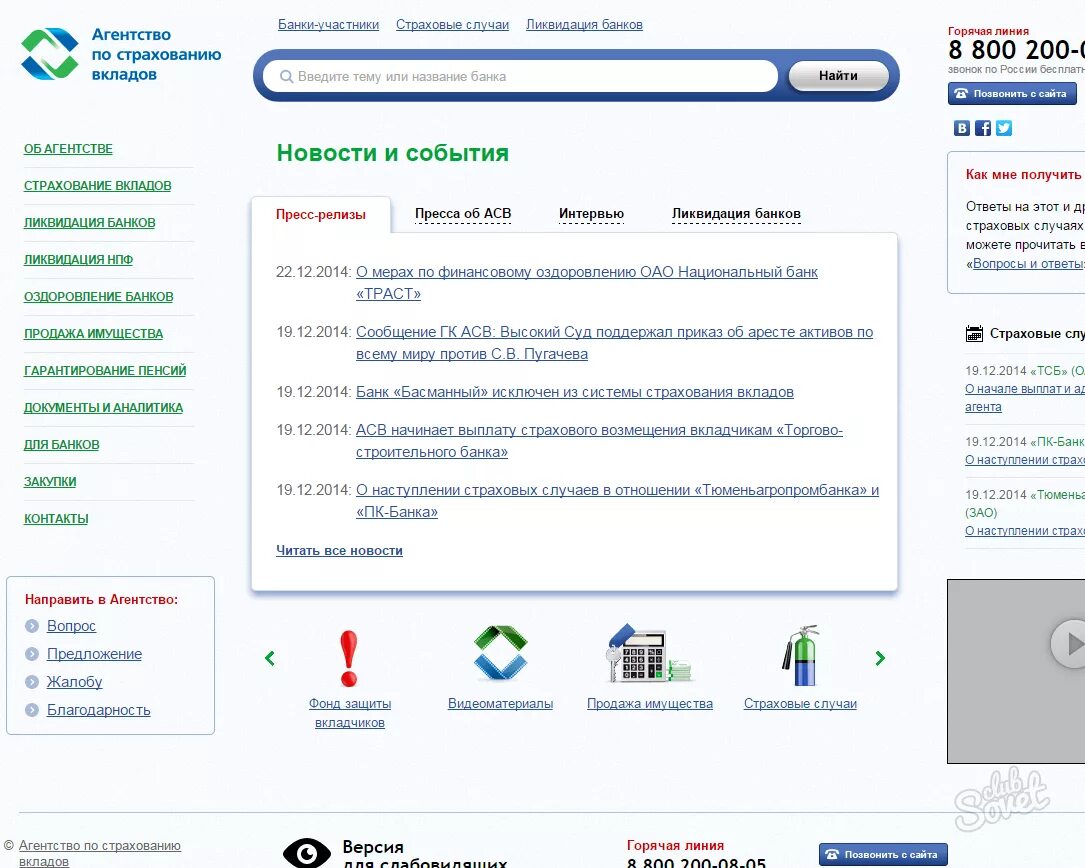Open ДОКУМЕНТЫ И АНАЛИТИКА menu item
This screenshot has height=868, width=1085.
click(x=104, y=408)
